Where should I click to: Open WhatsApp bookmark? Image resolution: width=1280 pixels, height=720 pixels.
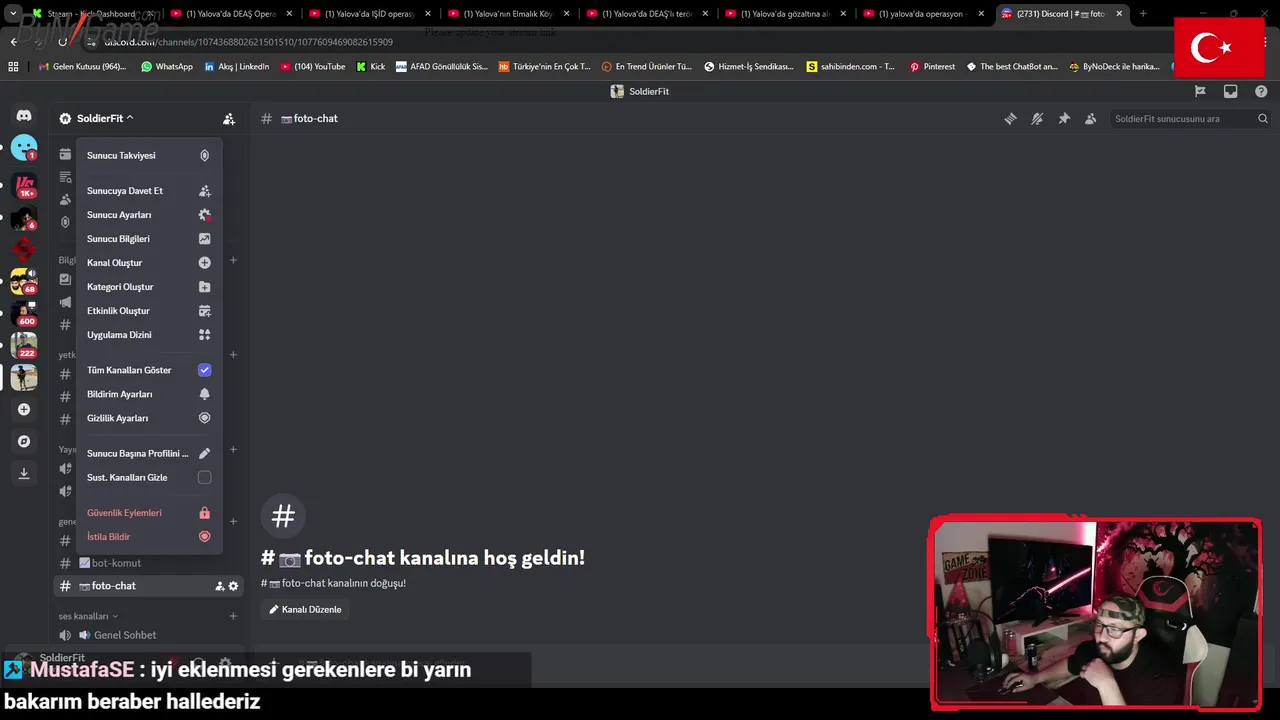(x=167, y=66)
